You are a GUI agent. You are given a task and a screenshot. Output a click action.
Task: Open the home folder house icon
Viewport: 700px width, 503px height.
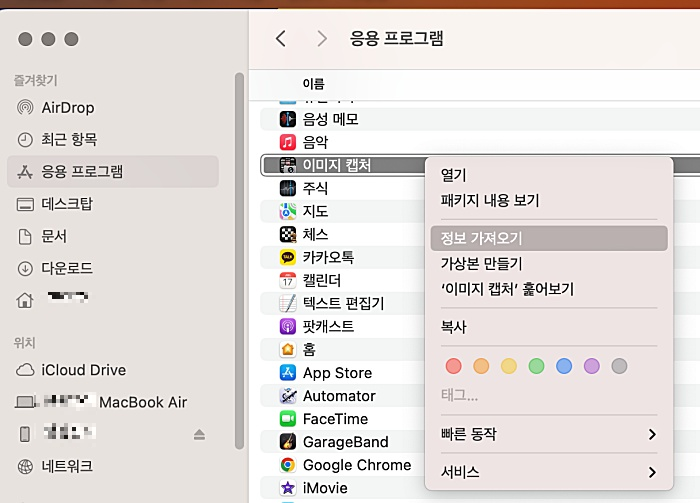(25, 300)
